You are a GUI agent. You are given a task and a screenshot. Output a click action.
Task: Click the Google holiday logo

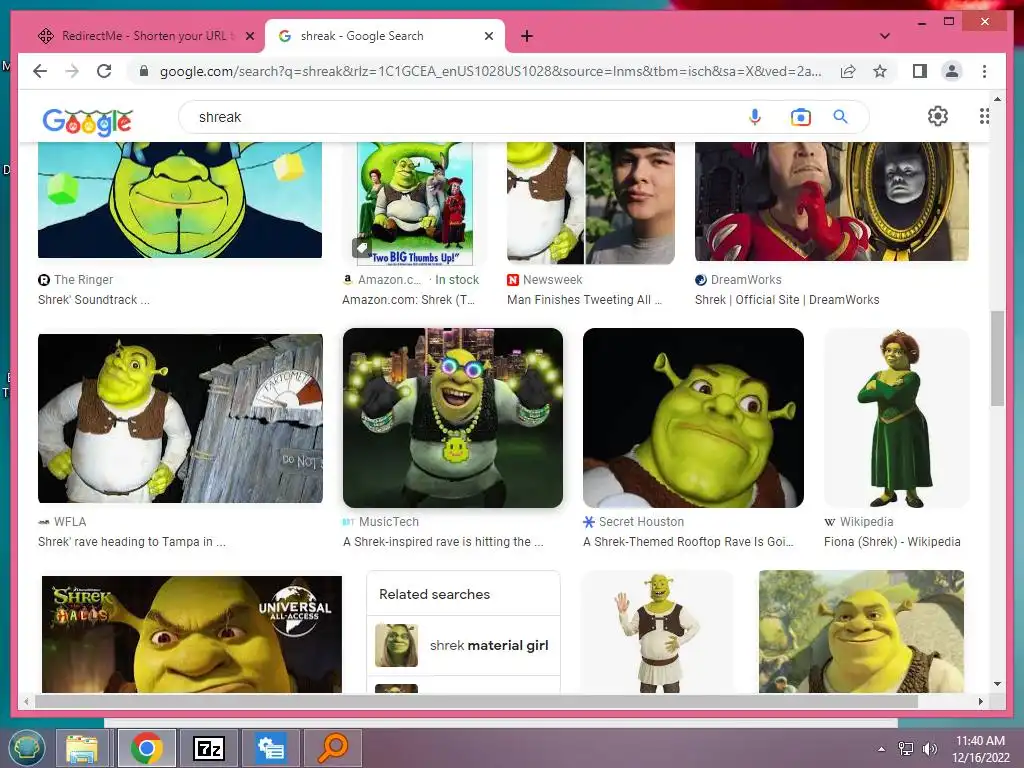(x=88, y=121)
